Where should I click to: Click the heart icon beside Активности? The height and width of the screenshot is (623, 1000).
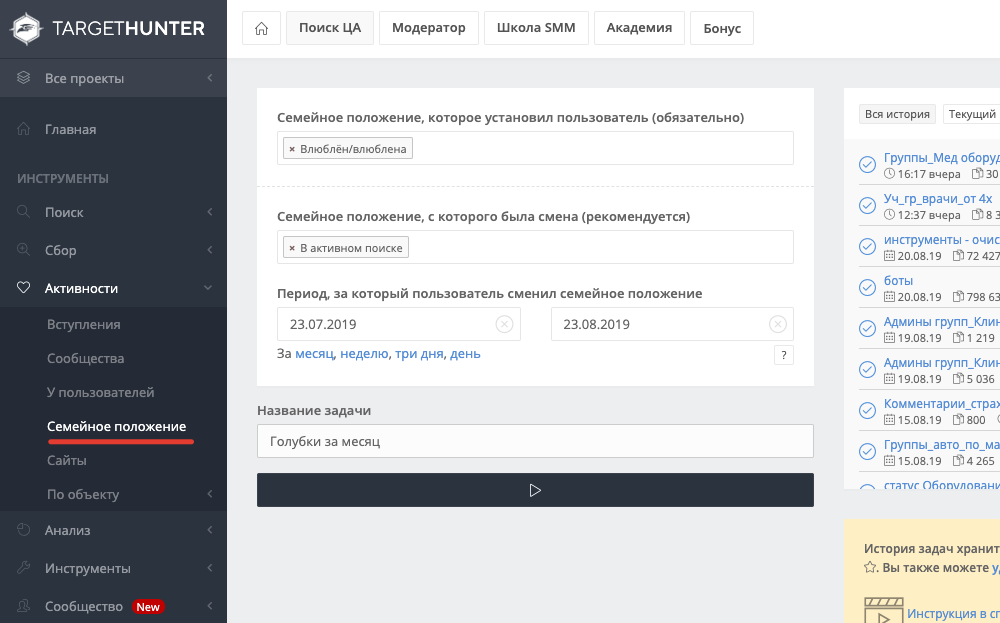click(24, 288)
